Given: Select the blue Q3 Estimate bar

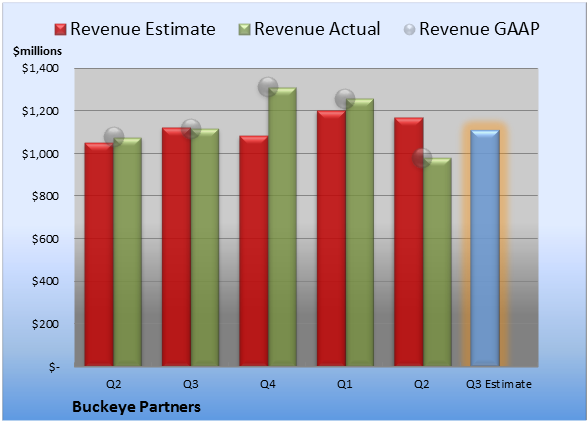Looking at the screenshot, I should click(x=485, y=248).
